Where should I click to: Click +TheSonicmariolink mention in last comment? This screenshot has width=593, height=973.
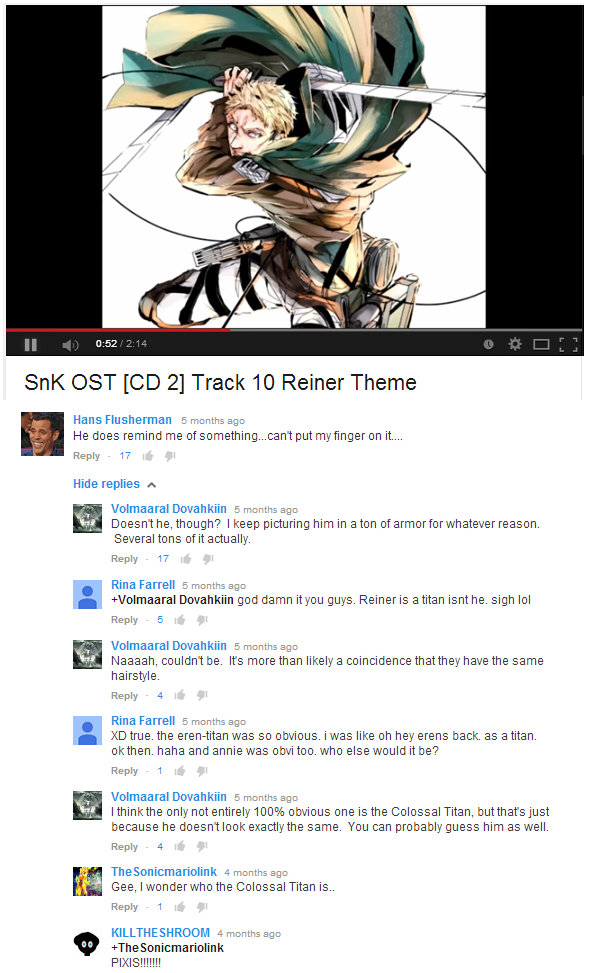click(x=167, y=948)
